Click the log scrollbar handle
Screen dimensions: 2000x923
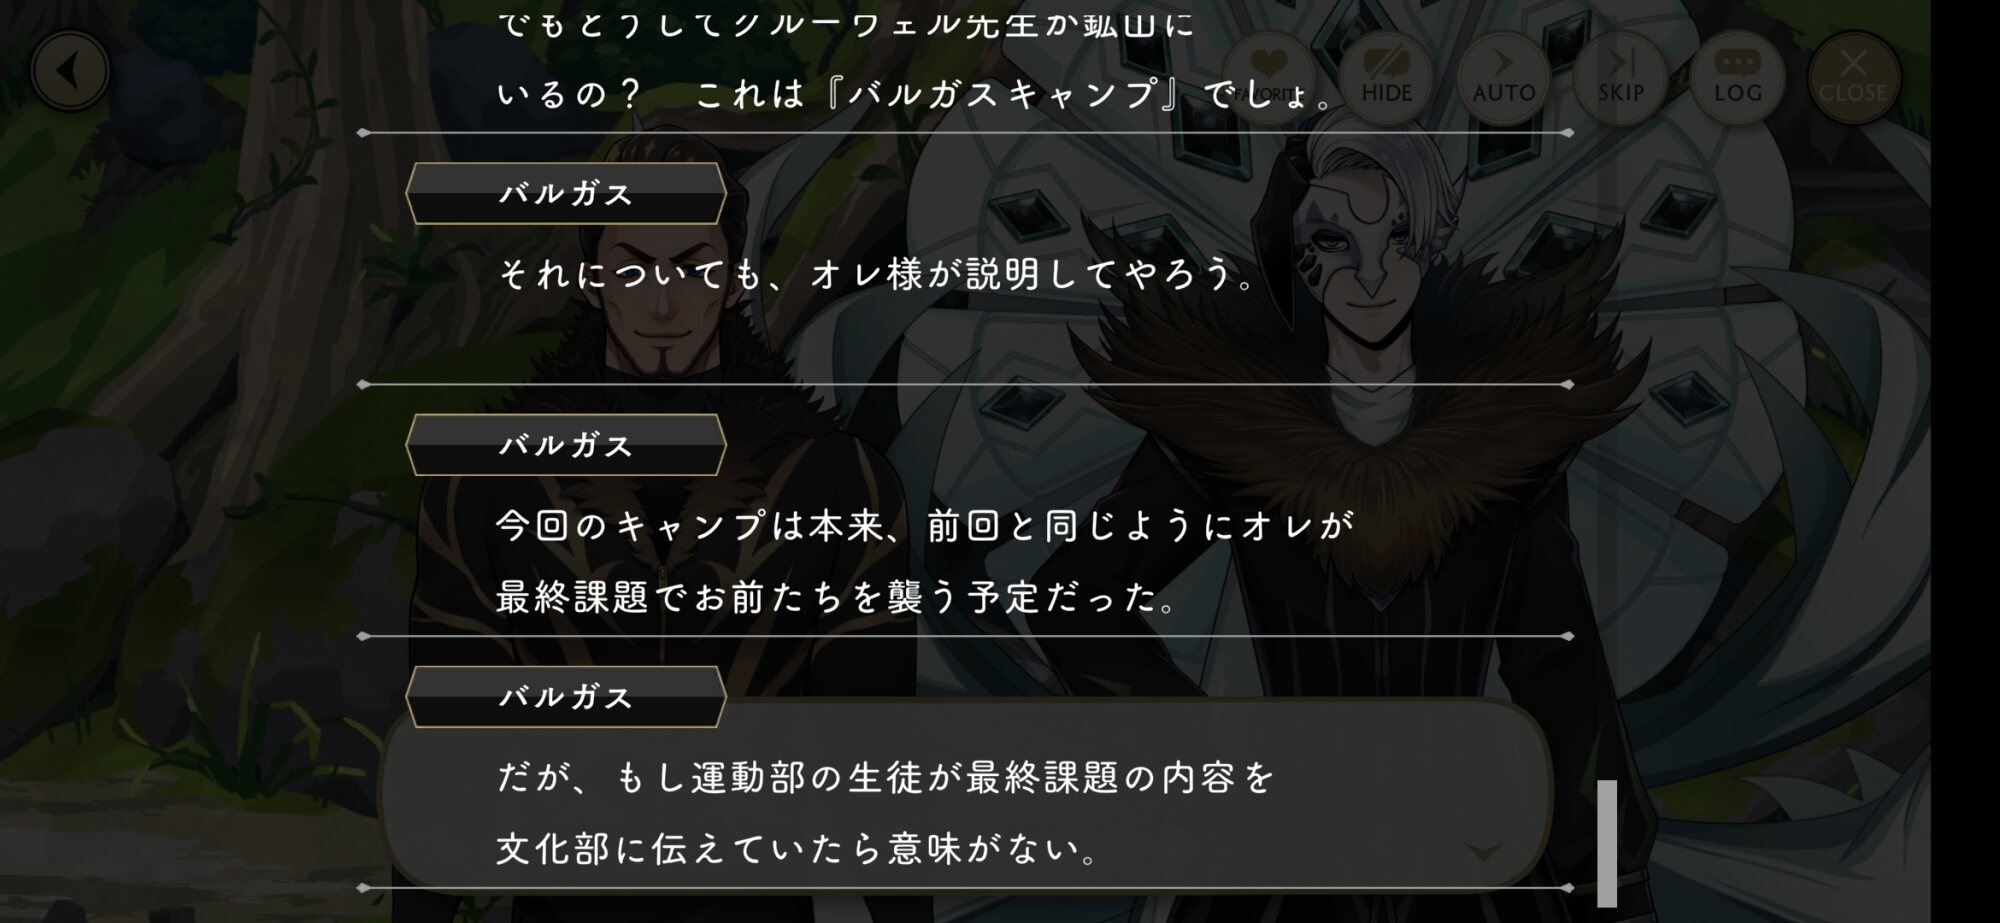1607,843
